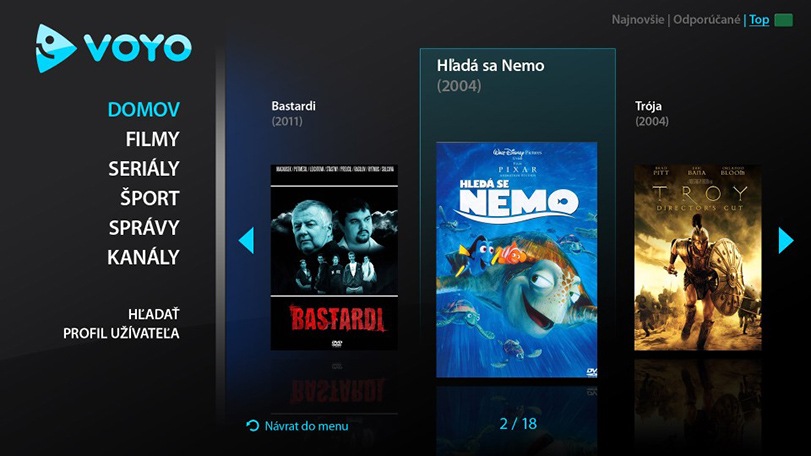
Task: Open PROFIL UŽÍVATEĽA
Action: click(x=122, y=333)
